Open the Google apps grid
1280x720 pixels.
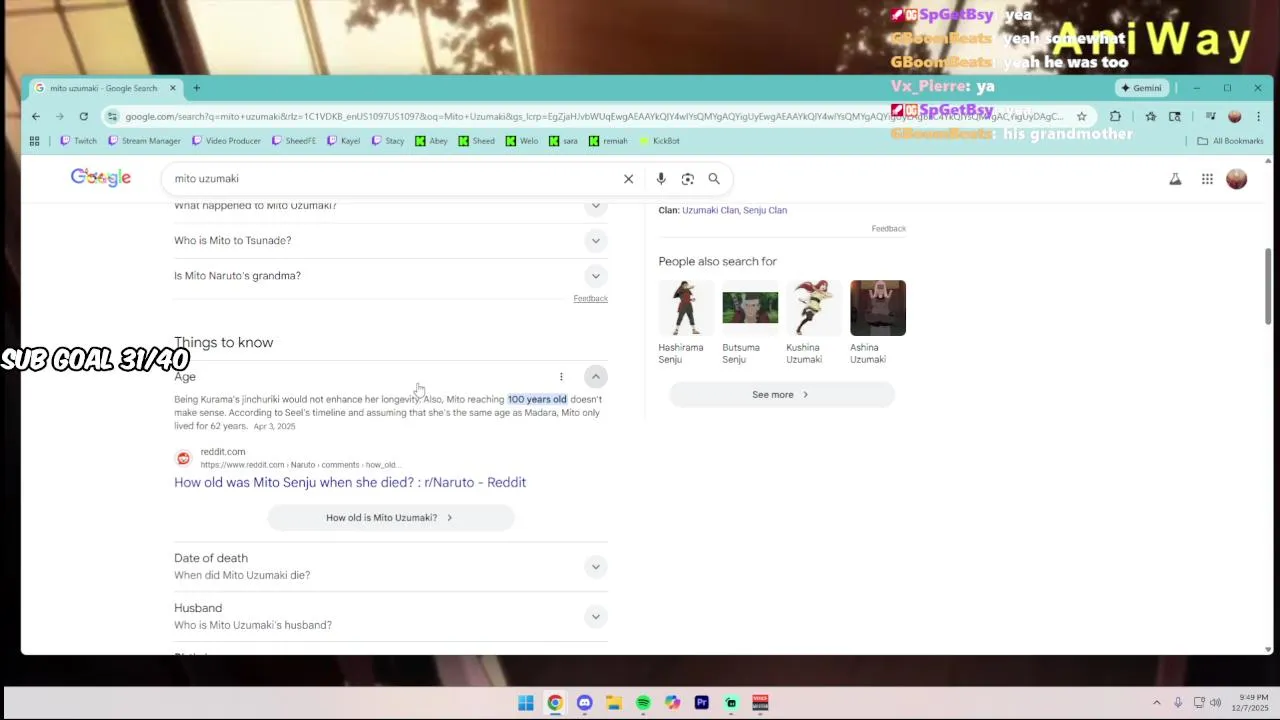click(x=1207, y=179)
